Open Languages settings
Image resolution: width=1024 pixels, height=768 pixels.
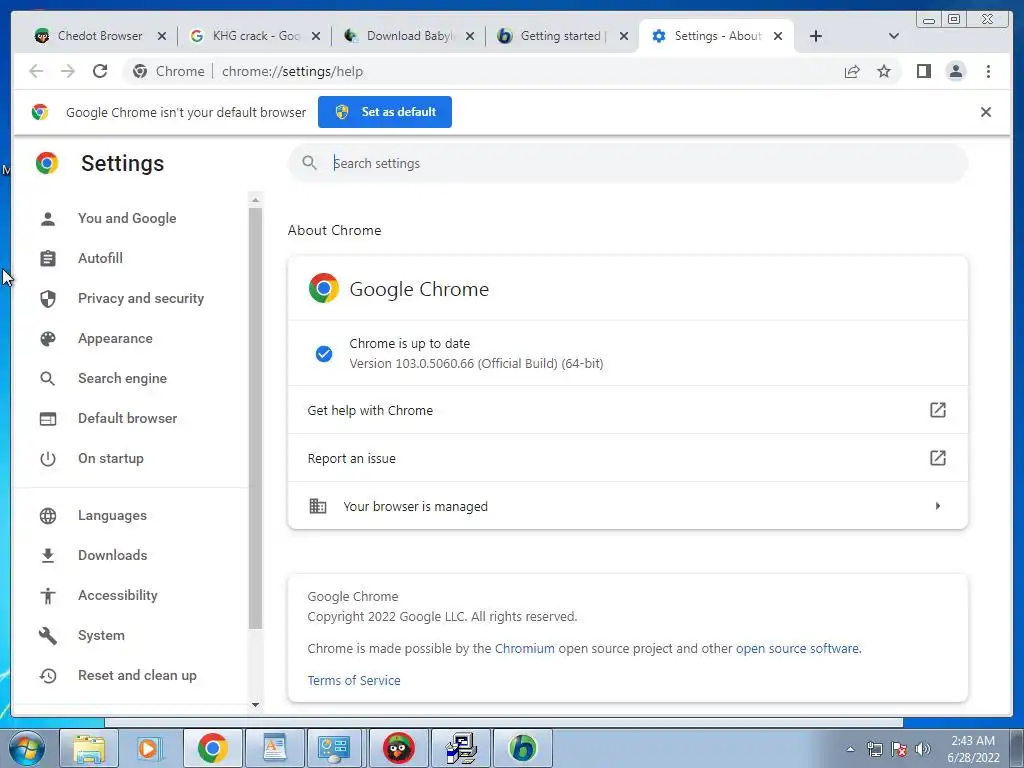(112, 515)
